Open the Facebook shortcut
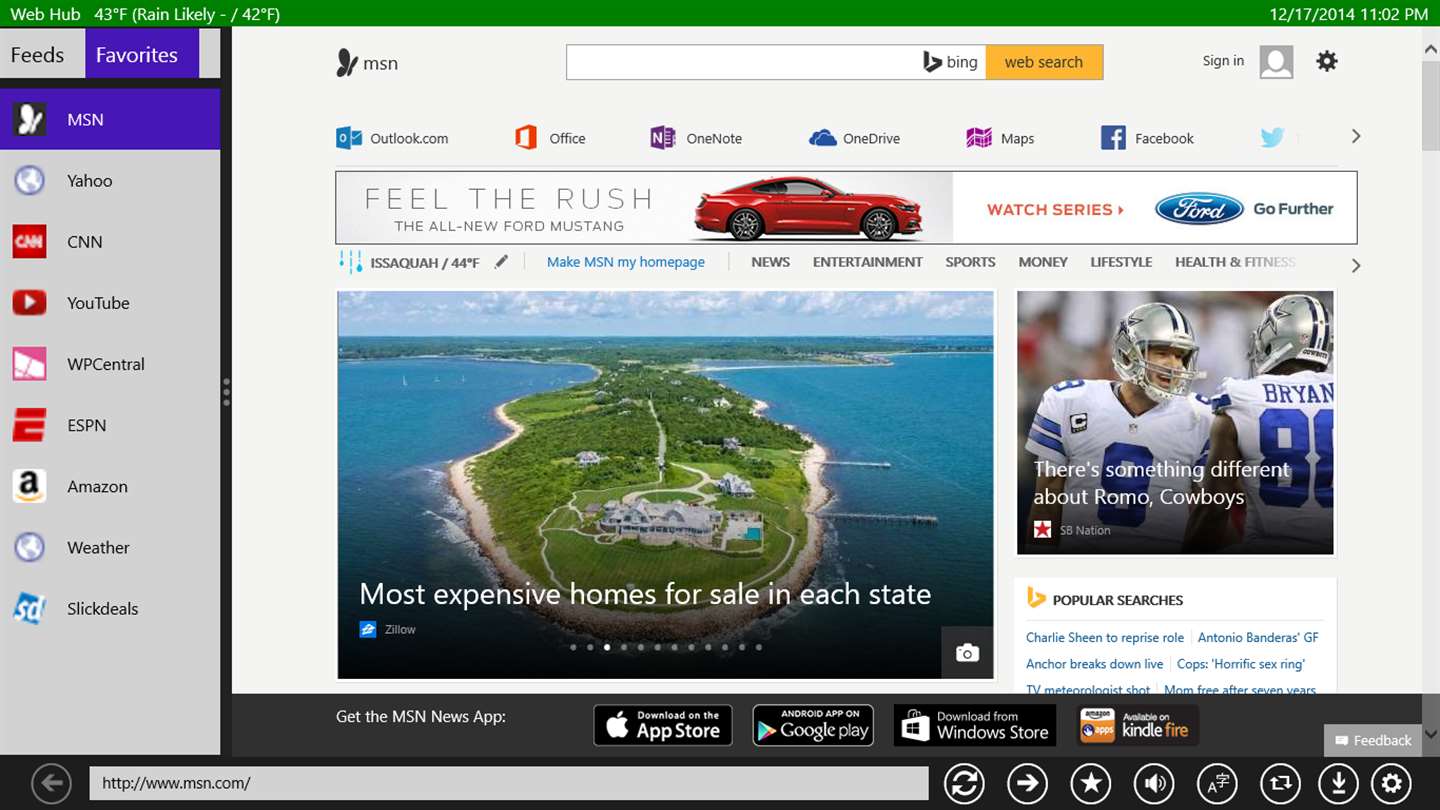 (x=1147, y=138)
